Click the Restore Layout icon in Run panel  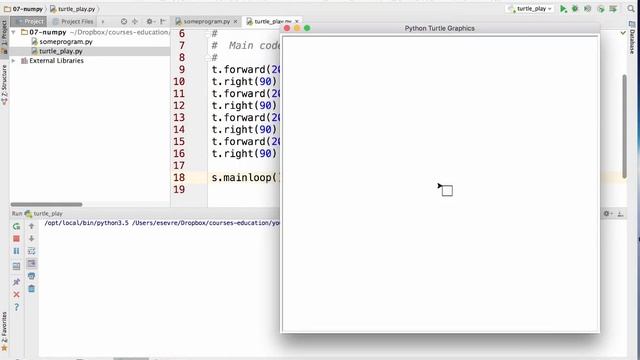[16, 267]
